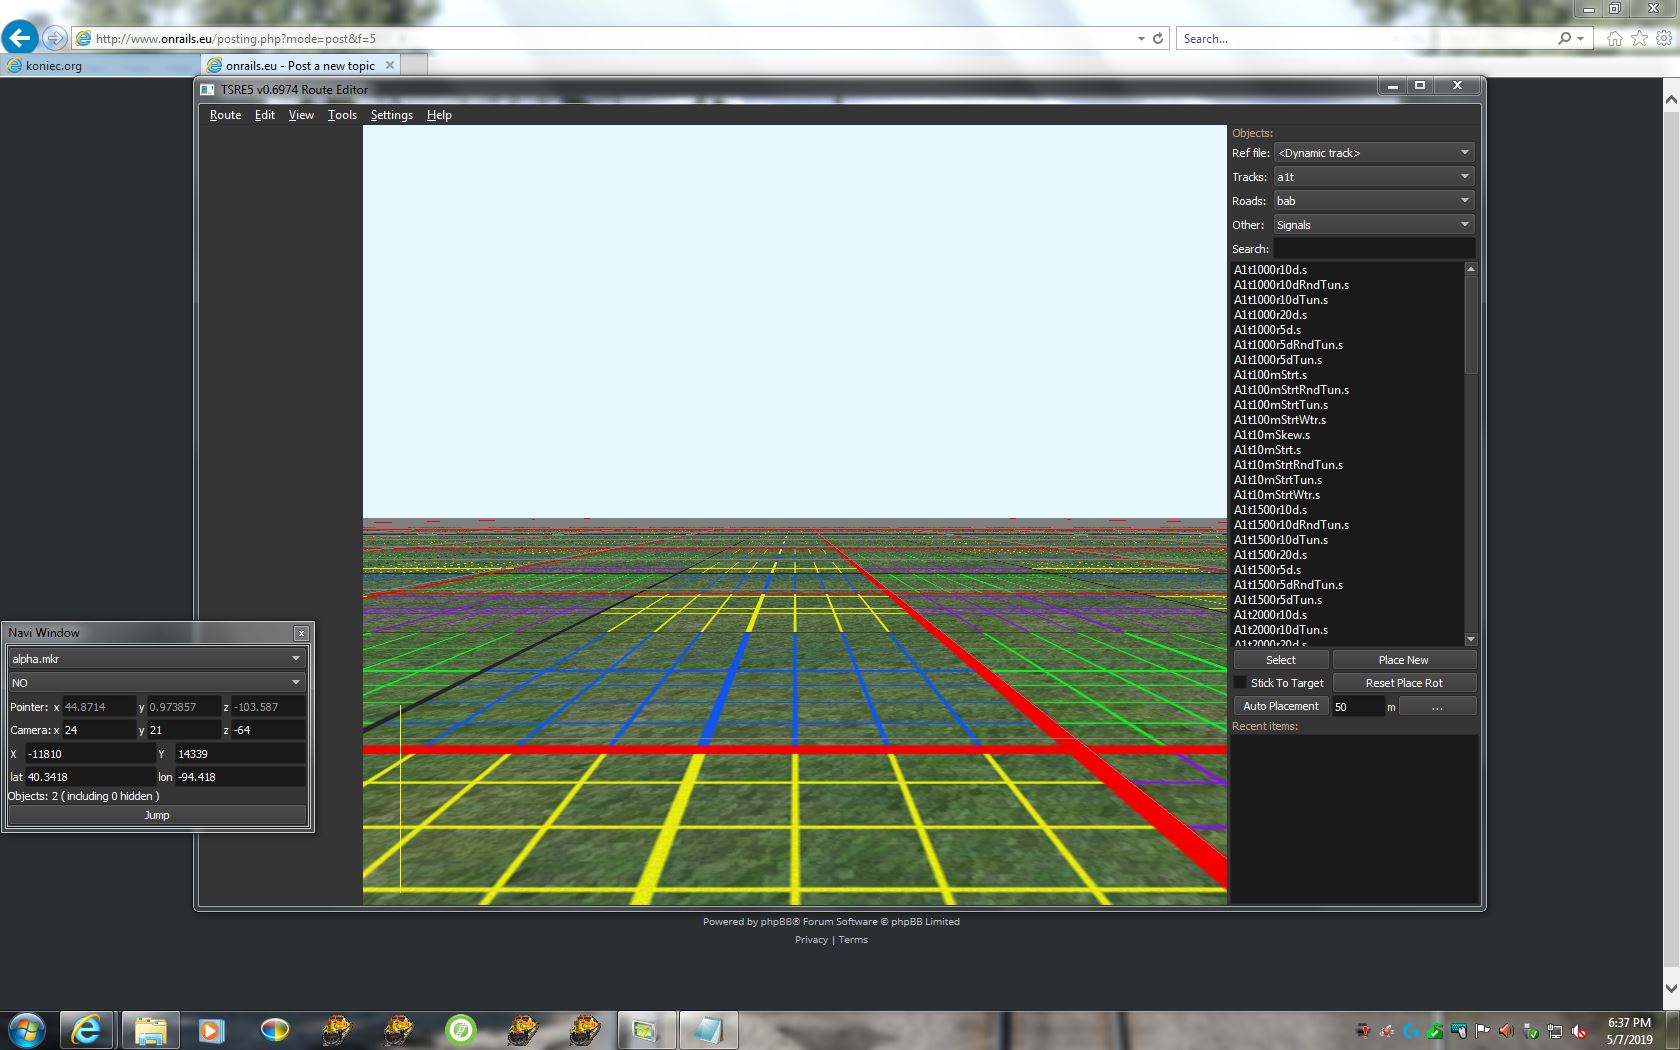Open the picture viewer taskbar icon
This screenshot has width=1680, height=1050.
tap(646, 1030)
